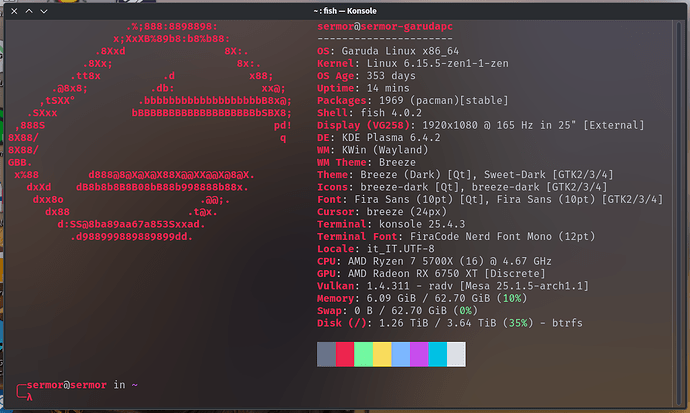Click the green 35% disk usage value
This screenshot has height=413, width=690.
tap(518, 323)
